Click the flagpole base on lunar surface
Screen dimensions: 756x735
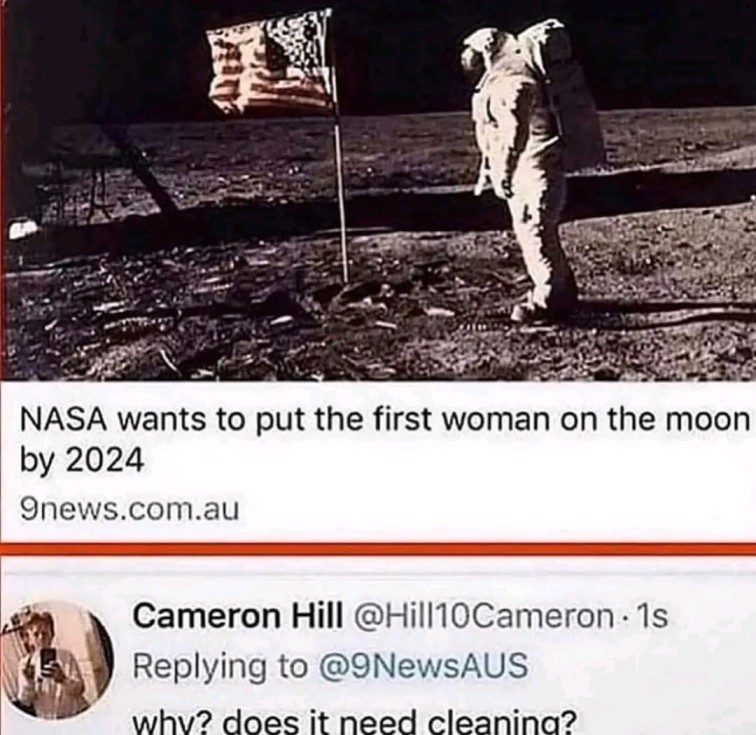click(x=345, y=279)
